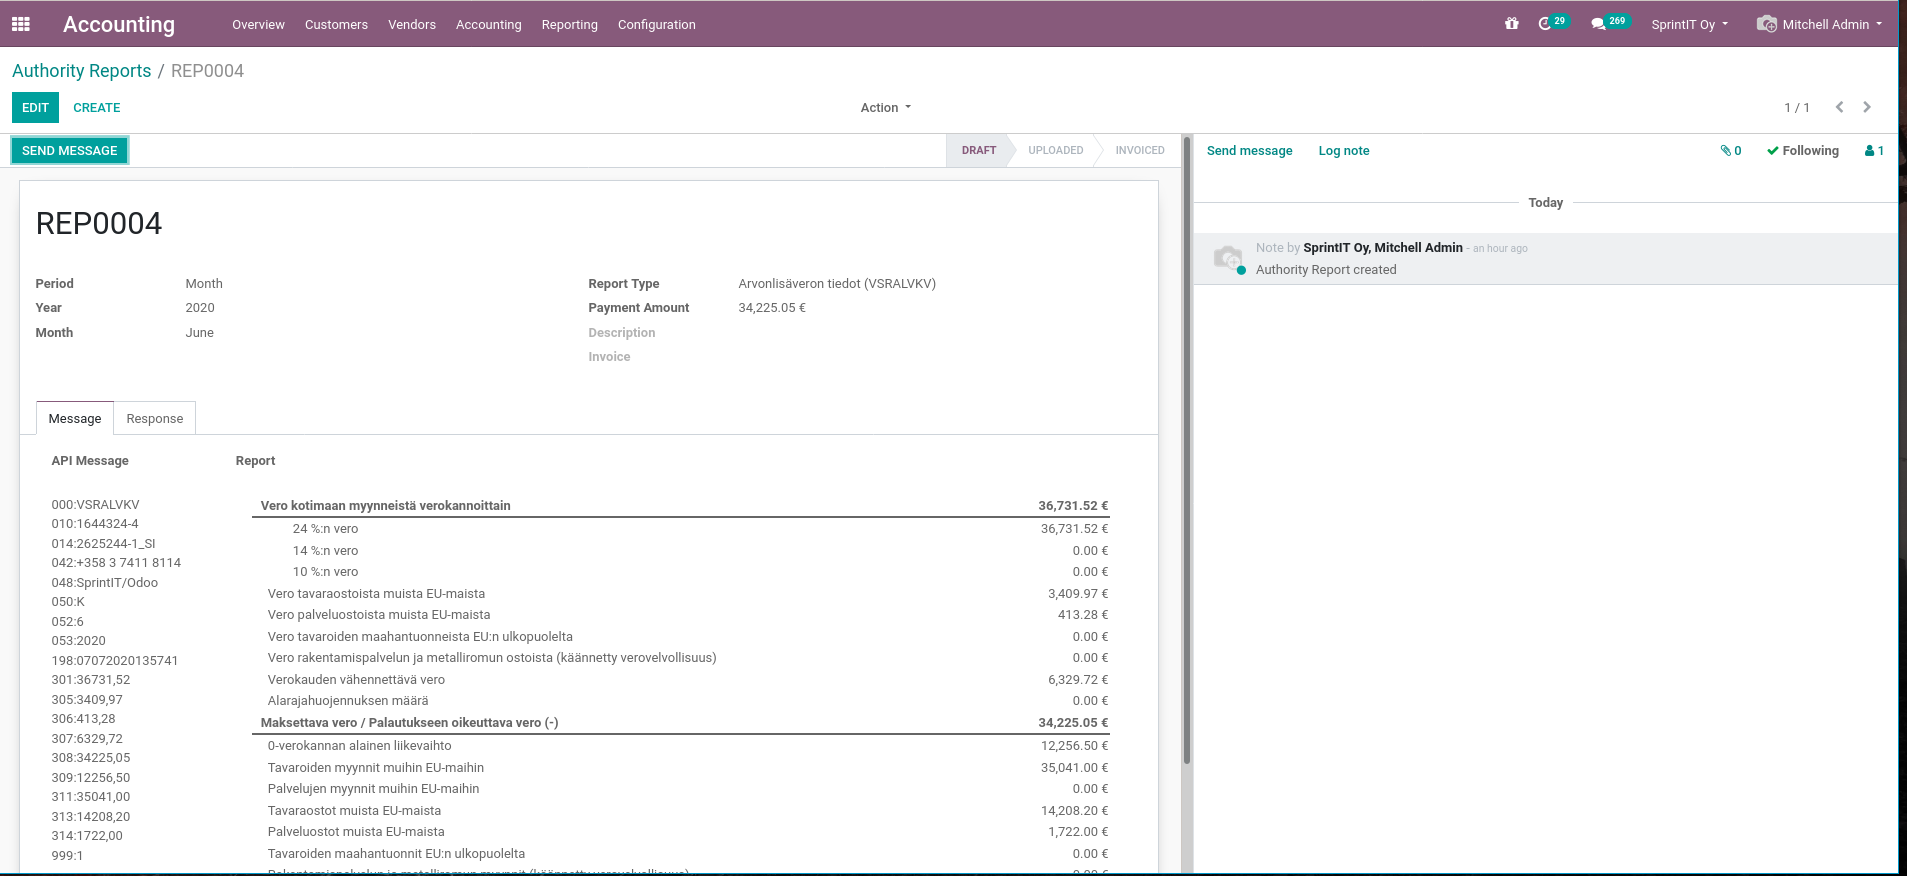Expand the Action dropdown
The height and width of the screenshot is (876, 1907).
885,108
